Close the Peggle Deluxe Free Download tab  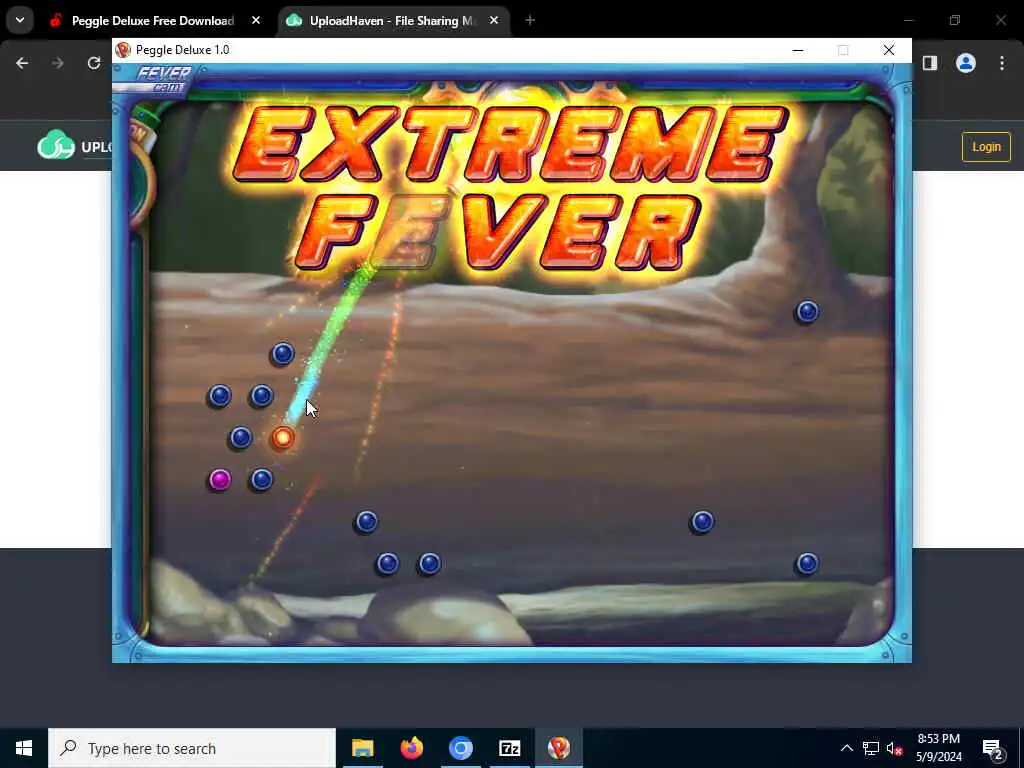pos(256,21)
